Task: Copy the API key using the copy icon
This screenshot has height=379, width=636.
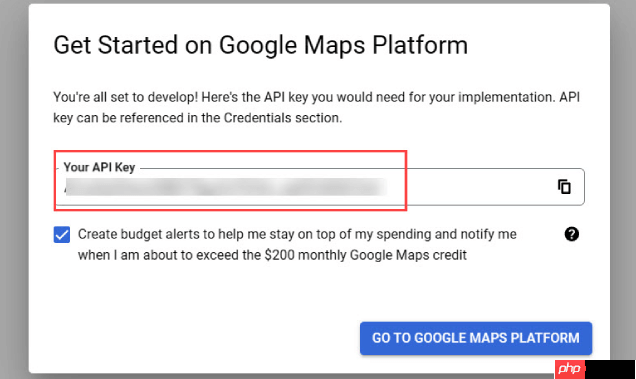Action: (x=564, y=187)
